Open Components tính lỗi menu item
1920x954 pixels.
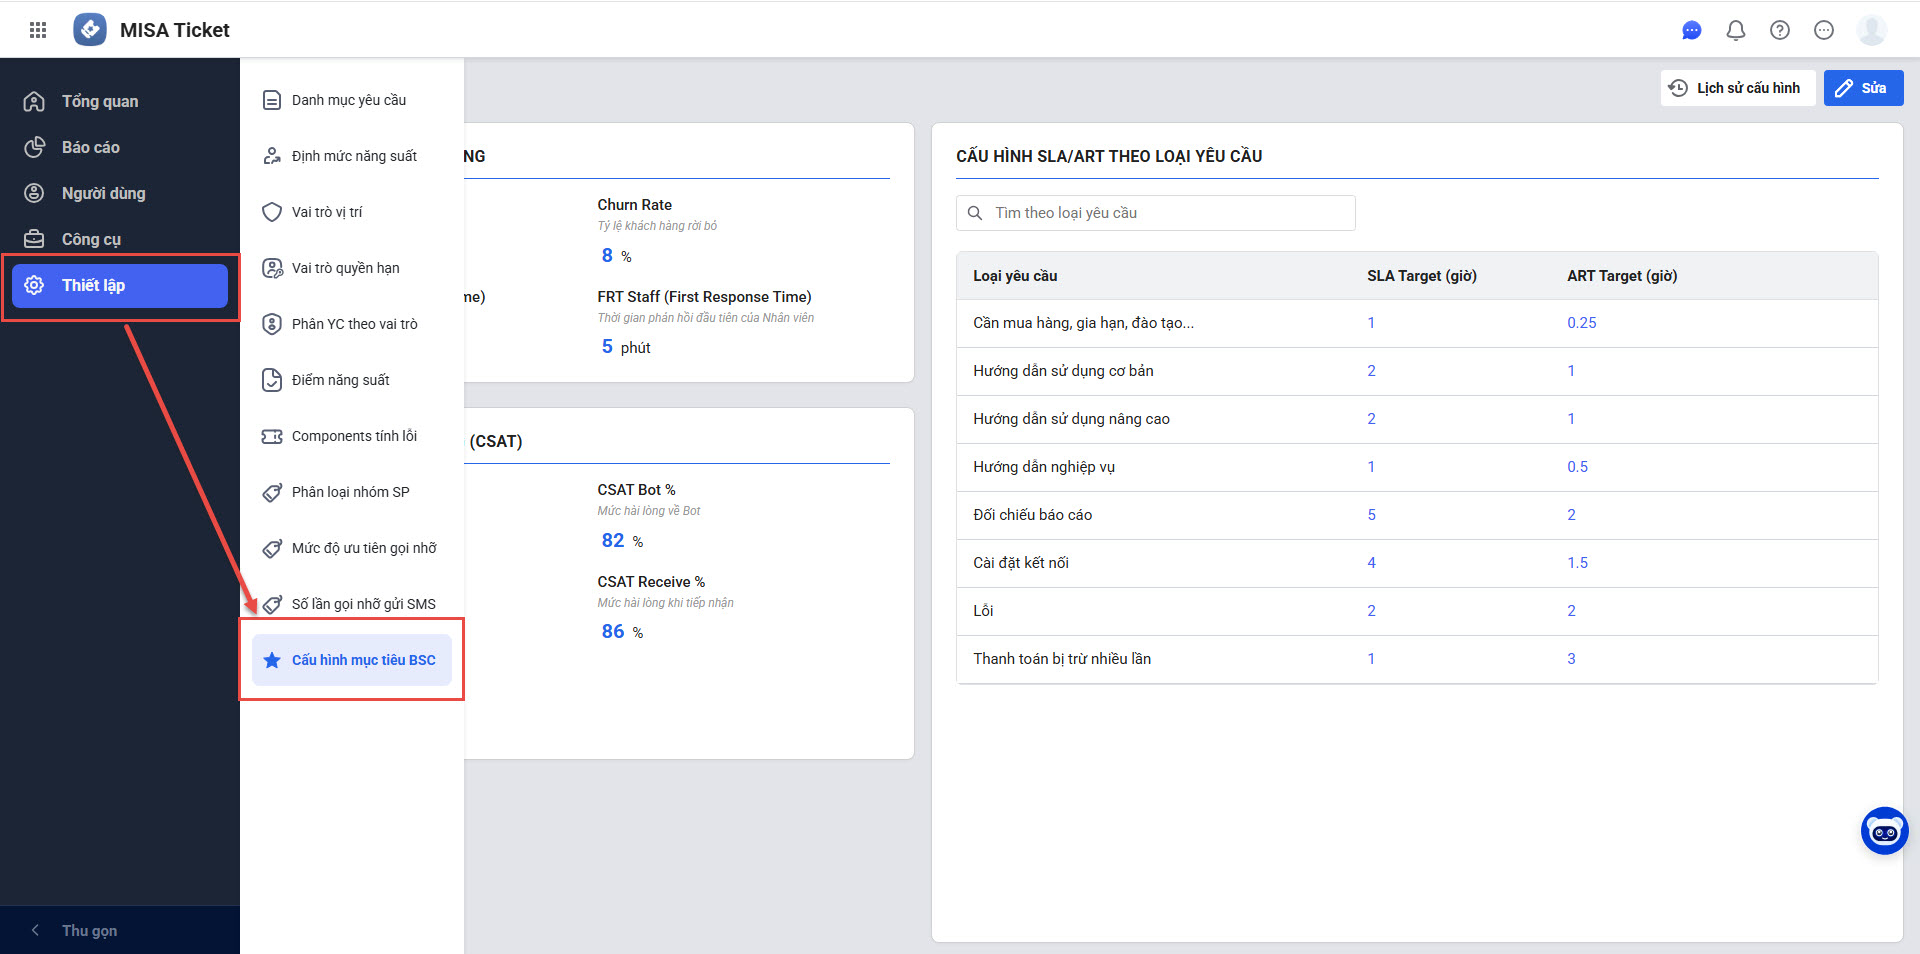353,436
